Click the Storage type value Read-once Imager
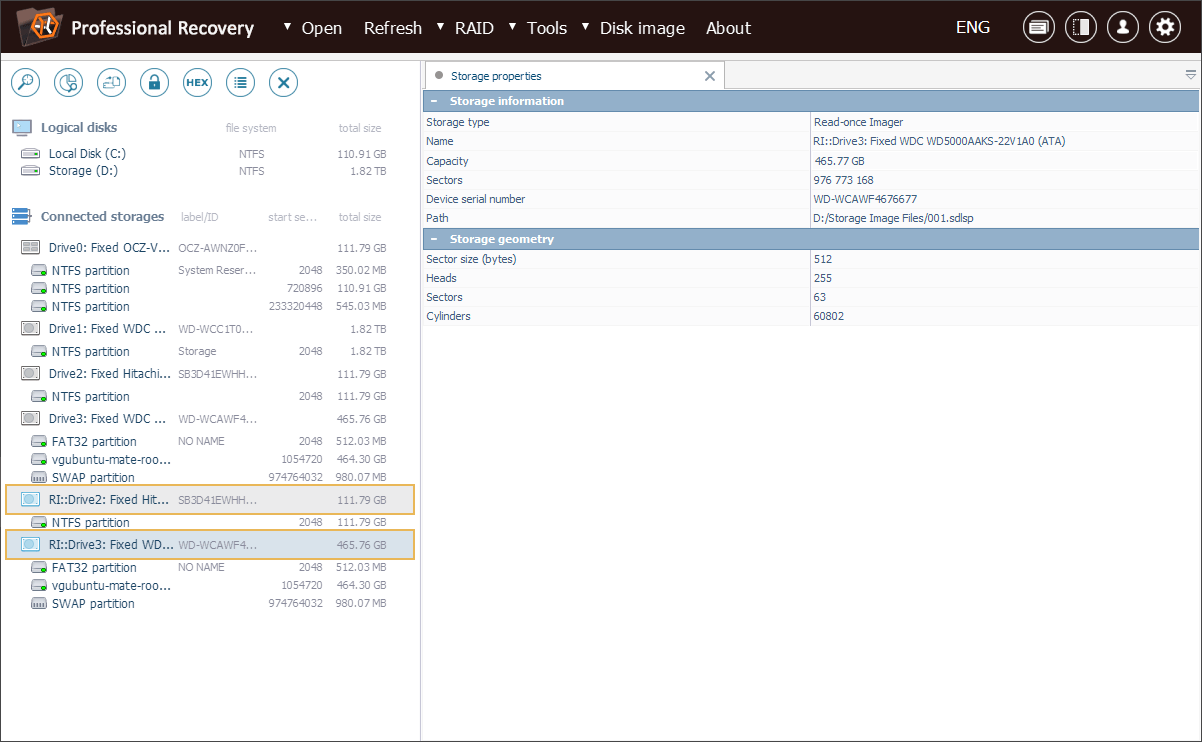Screen dimensions: 1202x742 pos(859,122)
